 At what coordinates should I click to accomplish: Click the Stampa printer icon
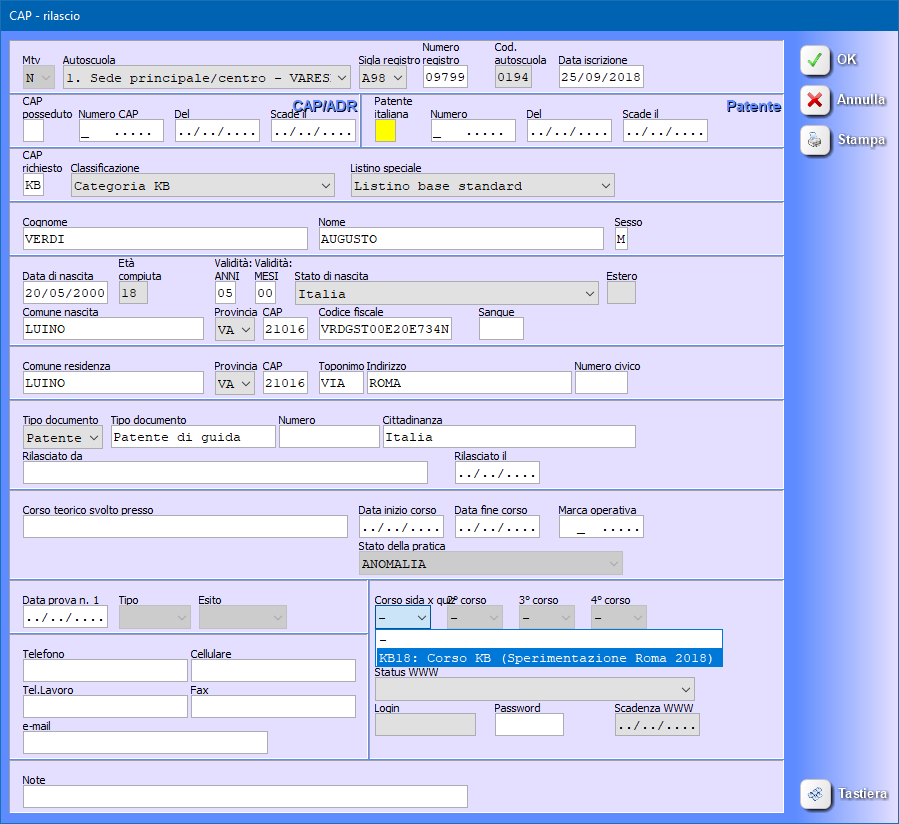click(x=816, y=140)
